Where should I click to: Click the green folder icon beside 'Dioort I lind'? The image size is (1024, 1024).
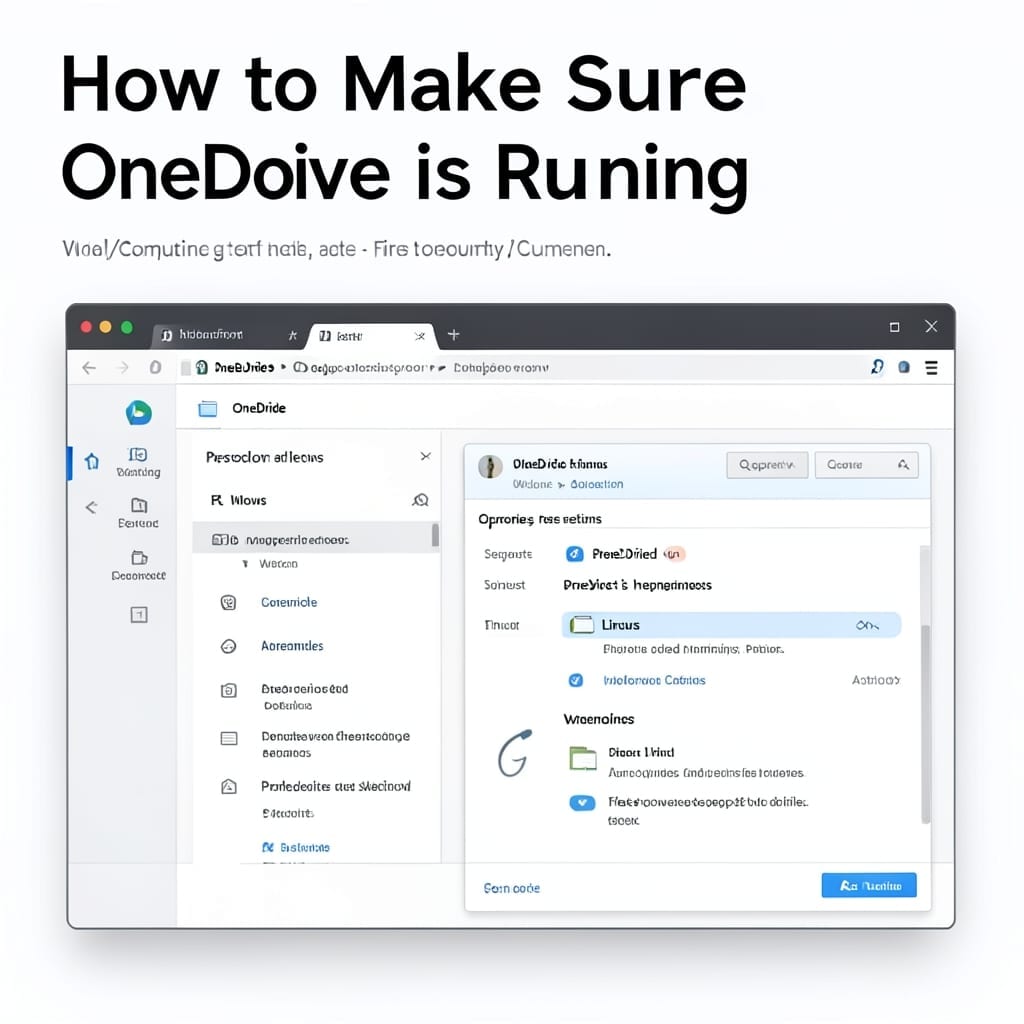click(x=583, y=758)
